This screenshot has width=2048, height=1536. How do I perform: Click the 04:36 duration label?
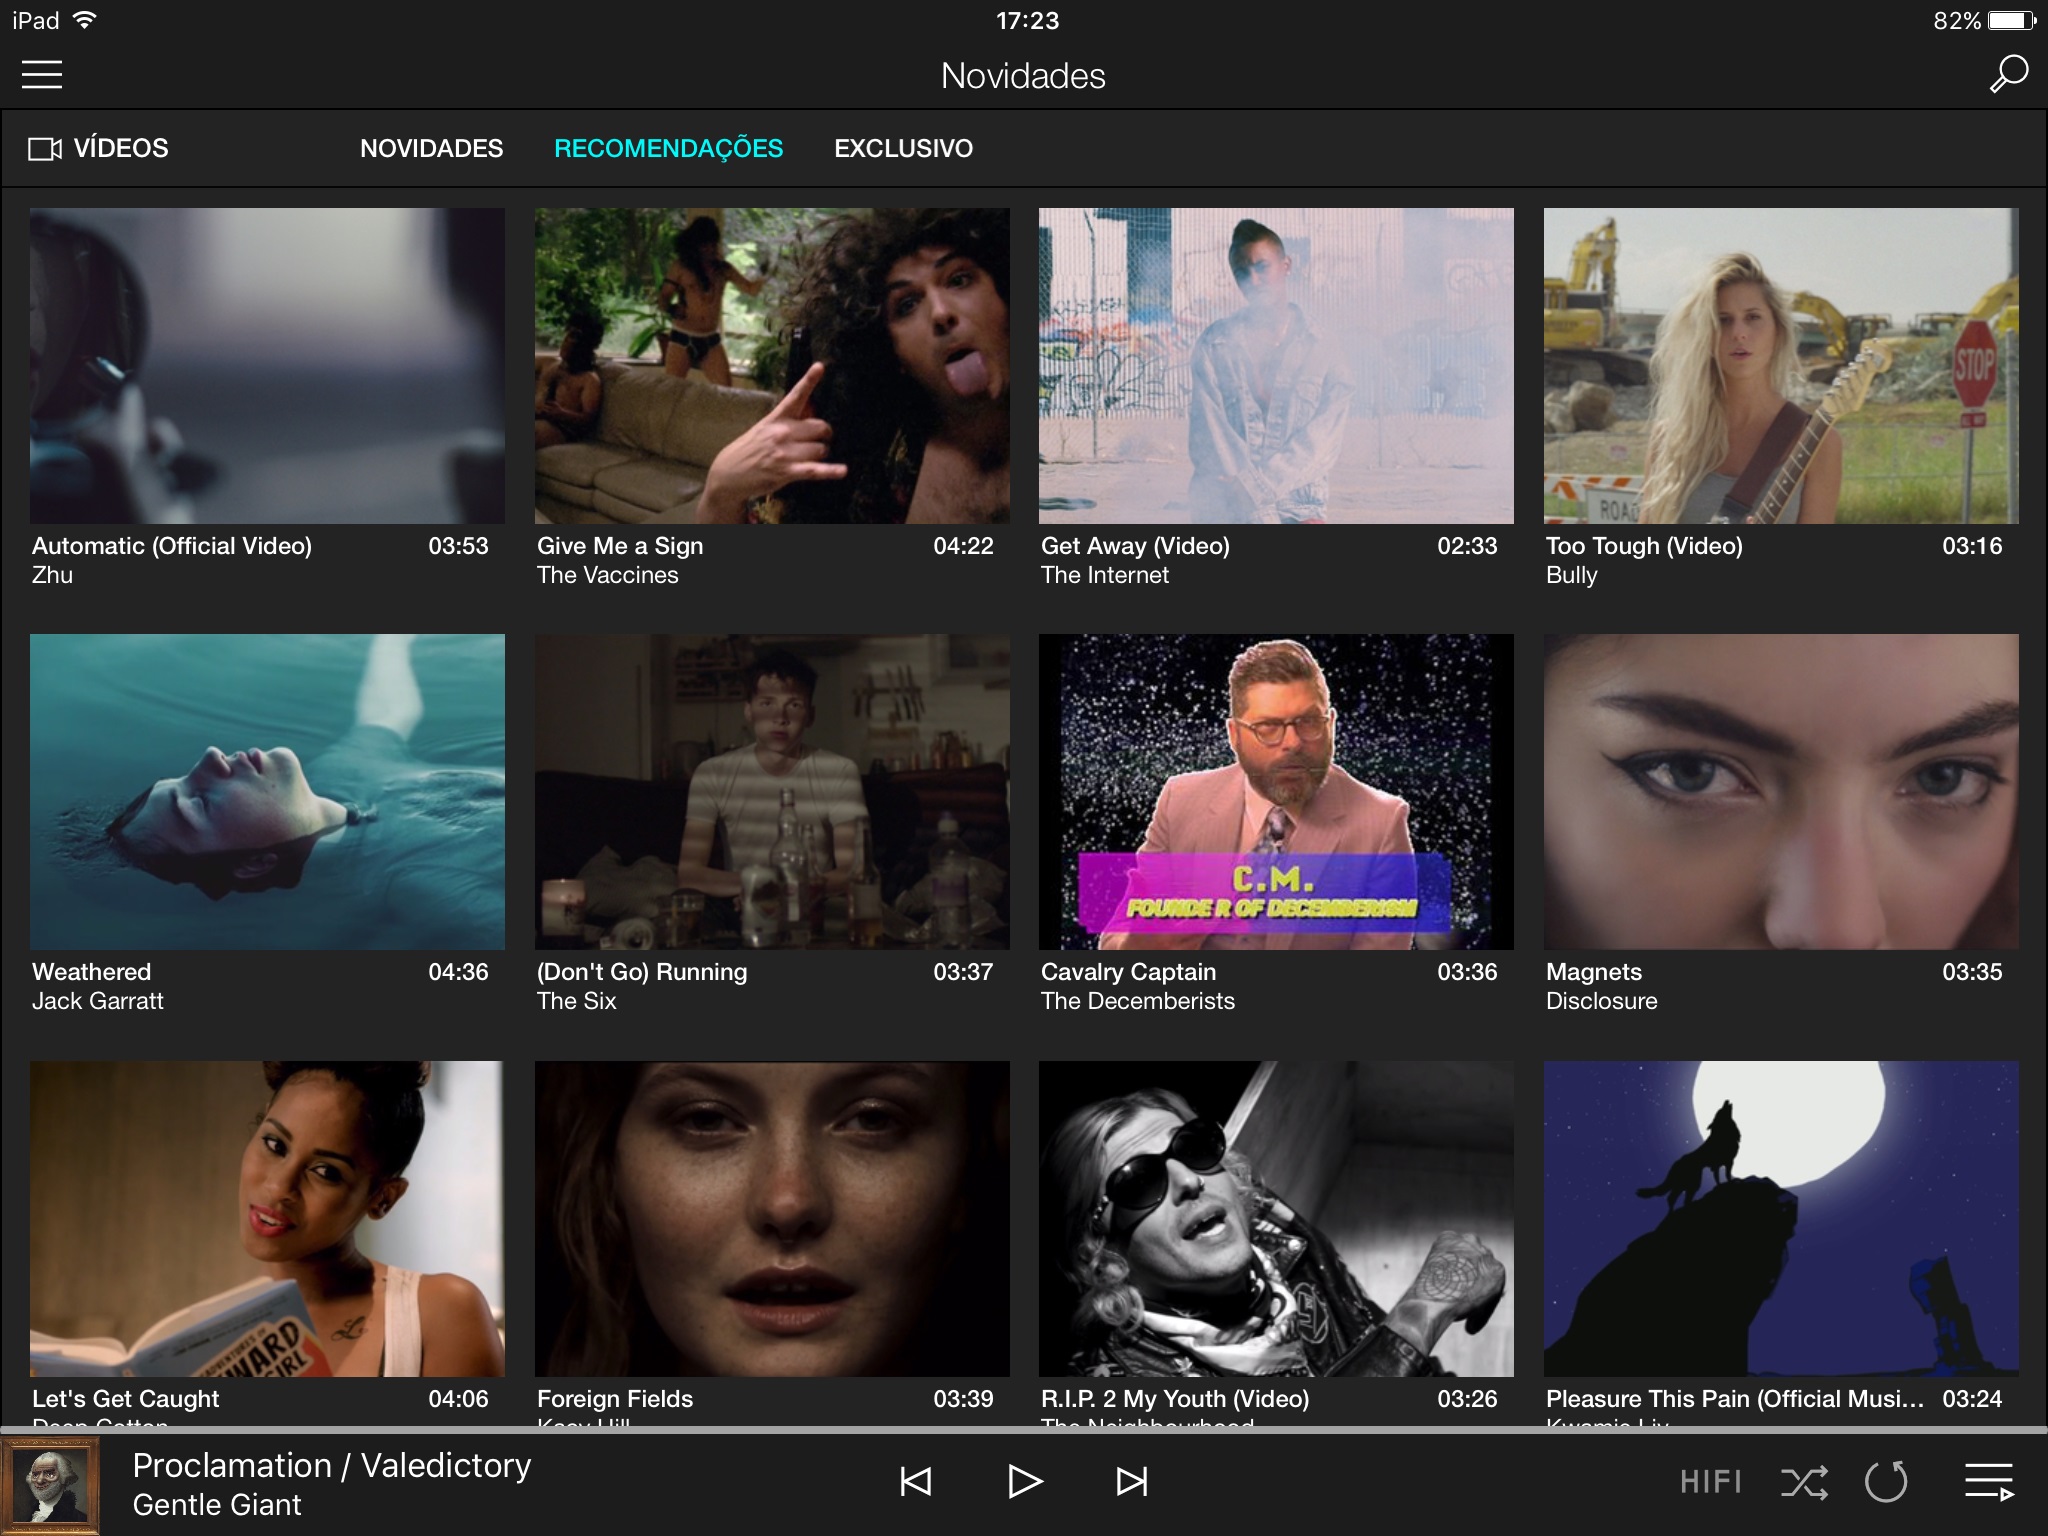pos(459,972)
